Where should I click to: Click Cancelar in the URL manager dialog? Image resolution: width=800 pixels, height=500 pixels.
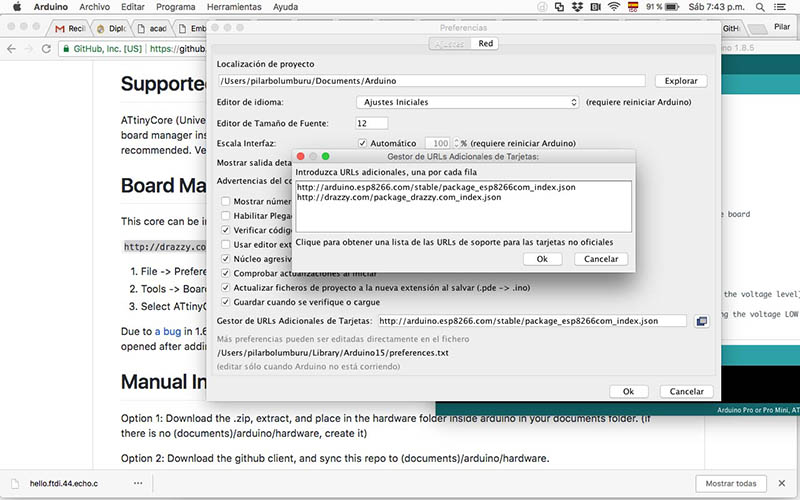(x=601, y=259)
